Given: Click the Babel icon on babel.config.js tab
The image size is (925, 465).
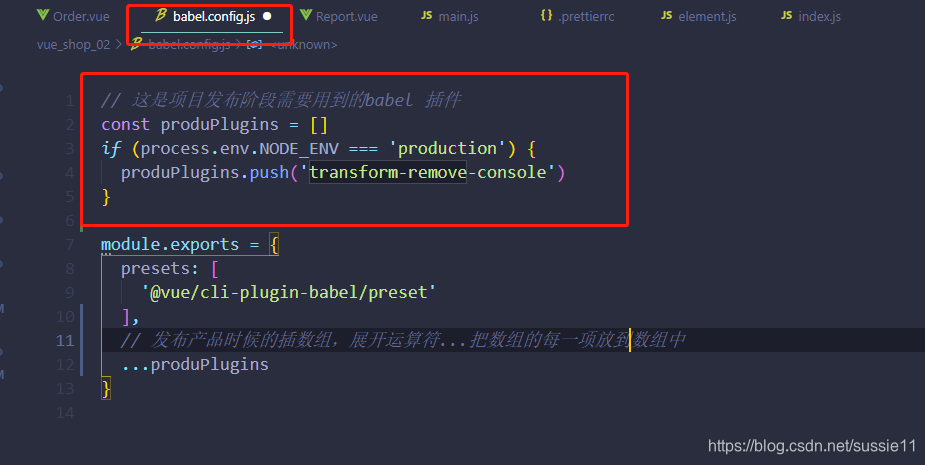Looking at the screenshot, I should [x=160, y=15].
